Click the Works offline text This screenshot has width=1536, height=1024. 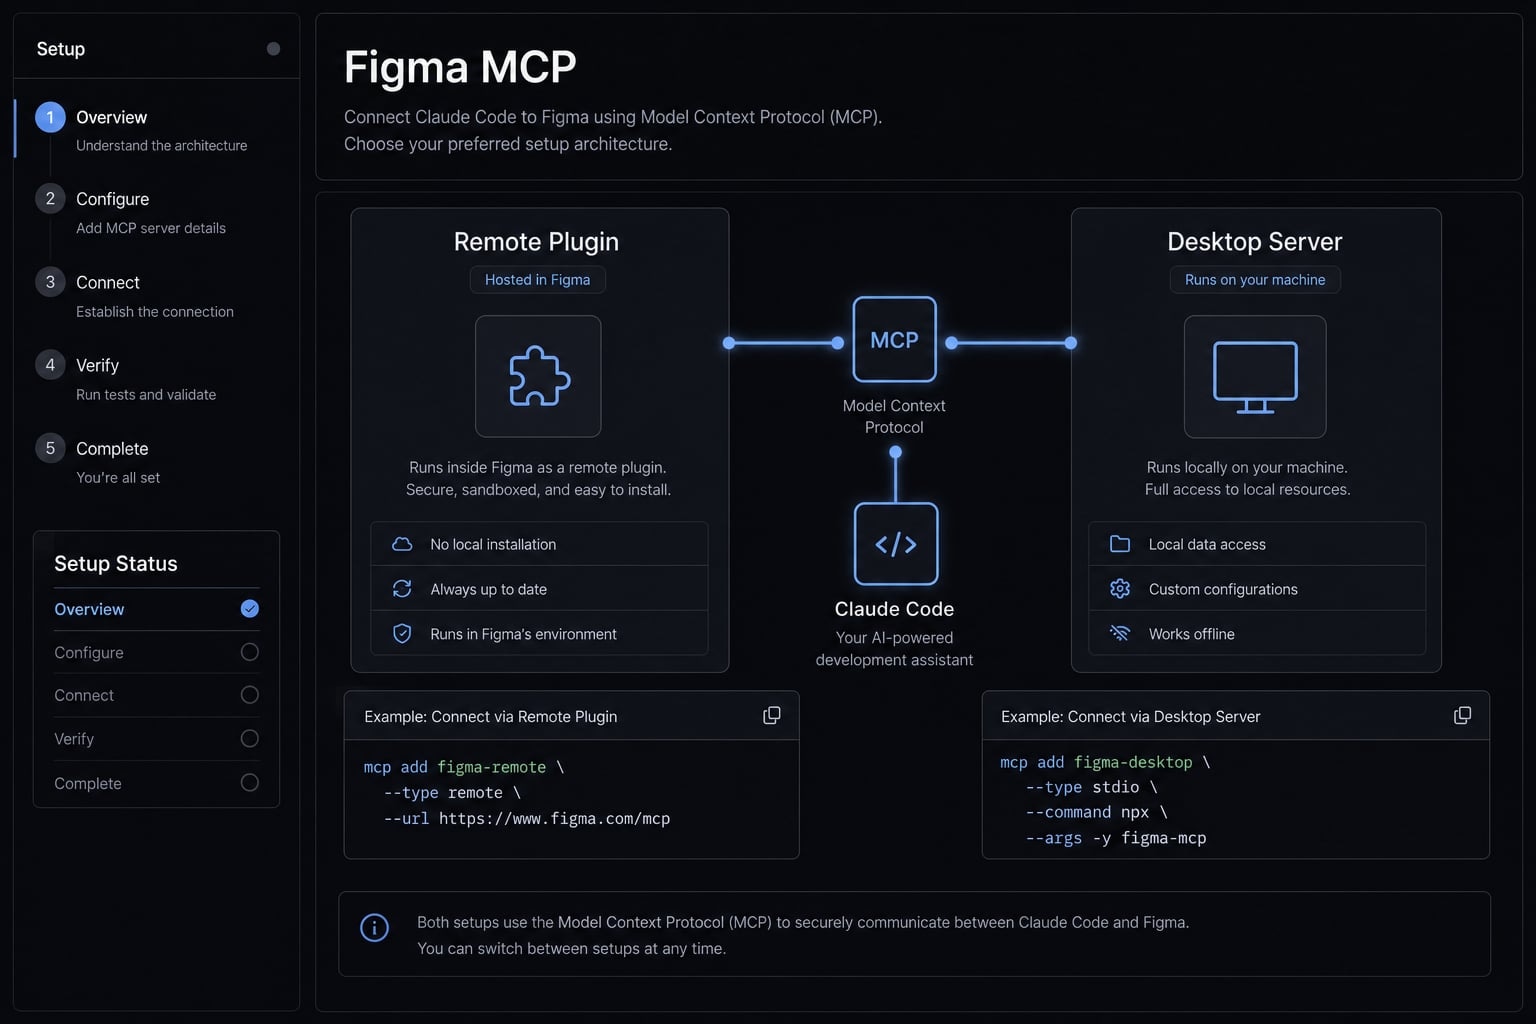tap(1192, 634)
